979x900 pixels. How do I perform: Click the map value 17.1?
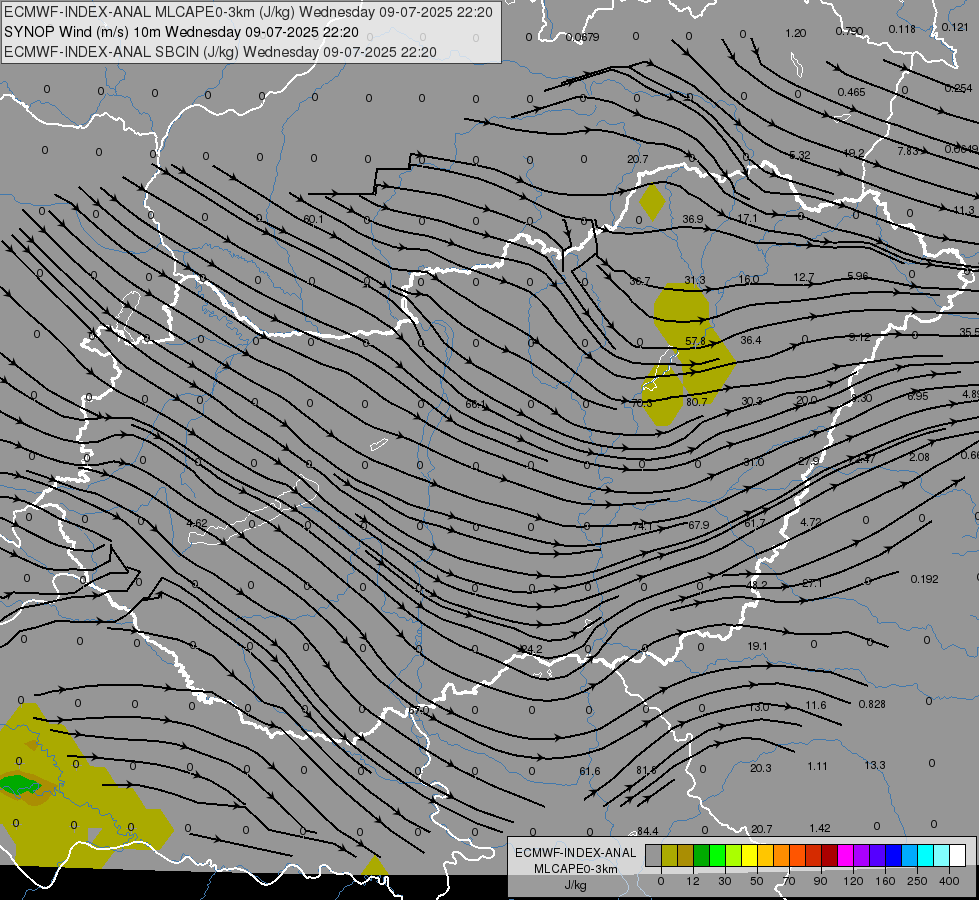coord(747,219)
